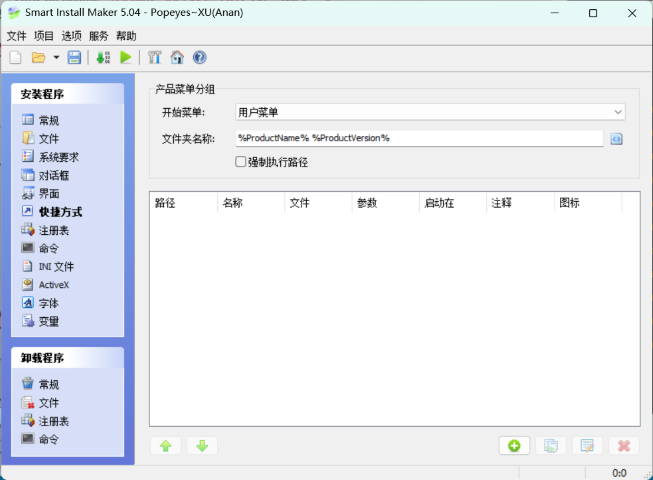Go to the 系统要求 section

58,157
